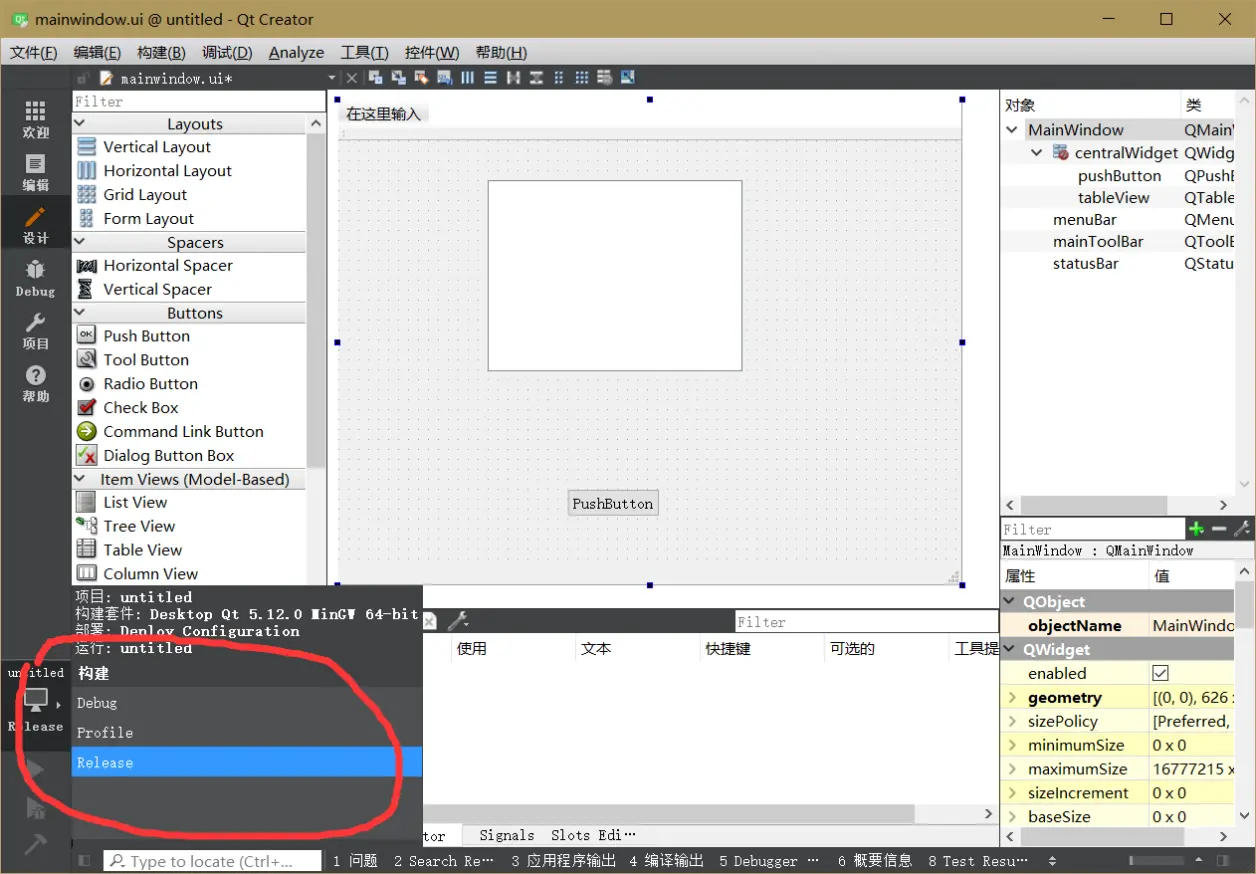
Task: Select Debug build configuration
Action: 247,703
